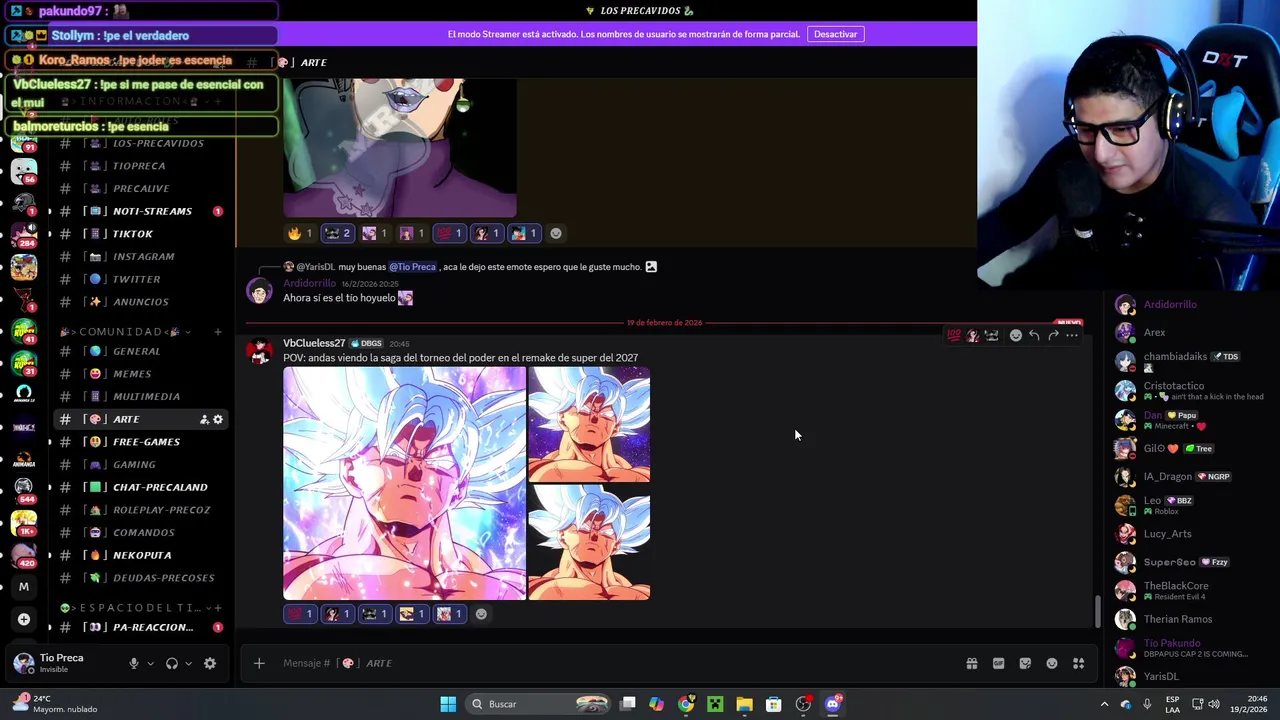Open Discord from Windows taskbar
Viewport: 1280px width, 720px height.
pyautogui.click(x=832, y=704)
